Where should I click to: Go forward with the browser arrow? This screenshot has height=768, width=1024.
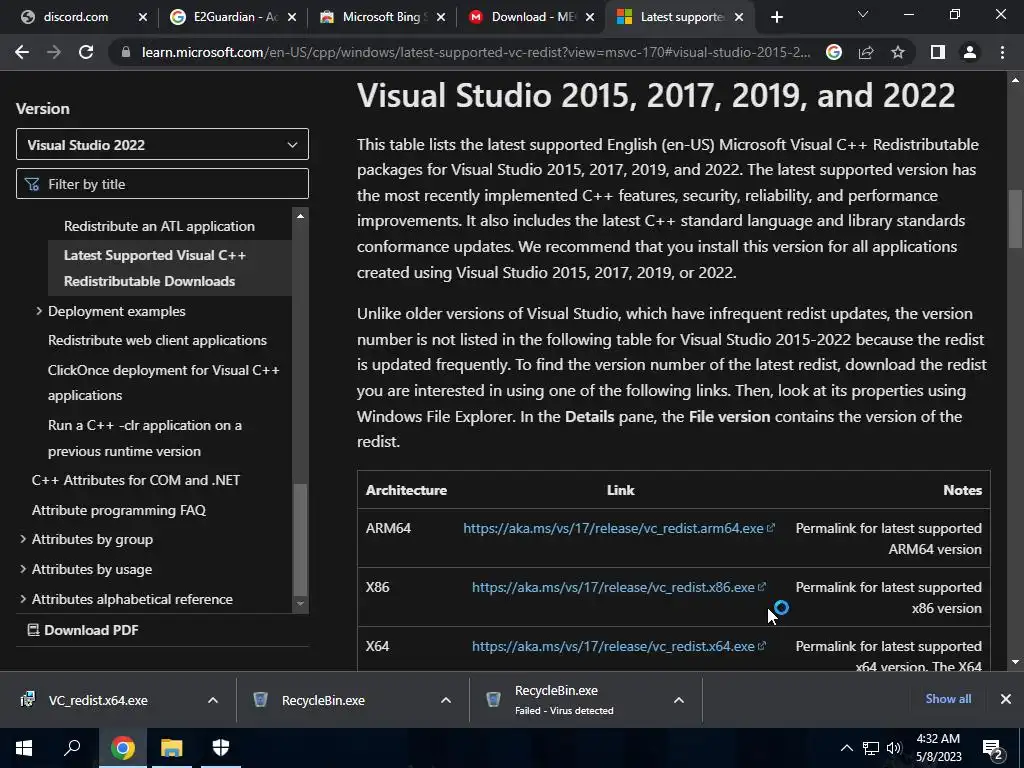pyautogui.click(x=54, y=52)
